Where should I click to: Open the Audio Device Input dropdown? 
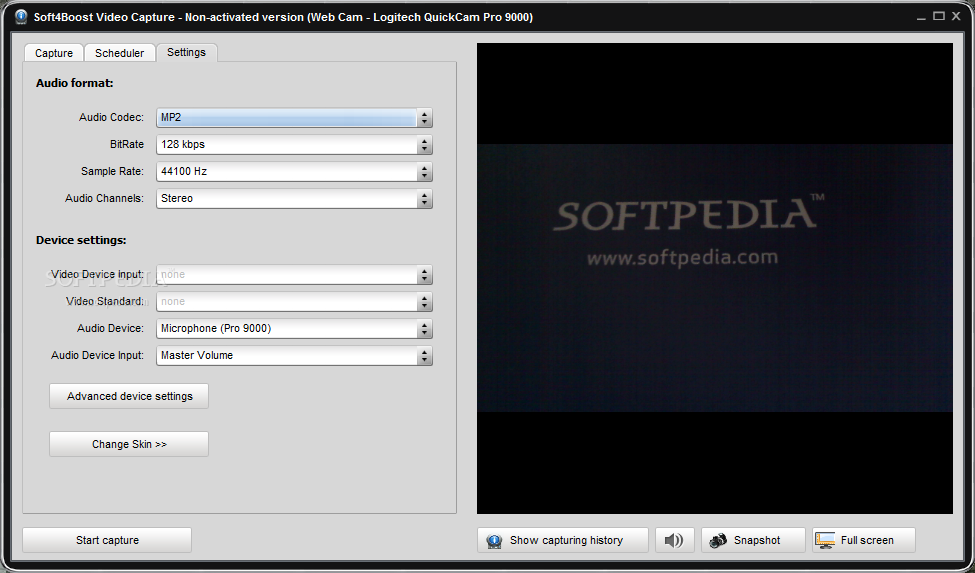pos(294,355)
